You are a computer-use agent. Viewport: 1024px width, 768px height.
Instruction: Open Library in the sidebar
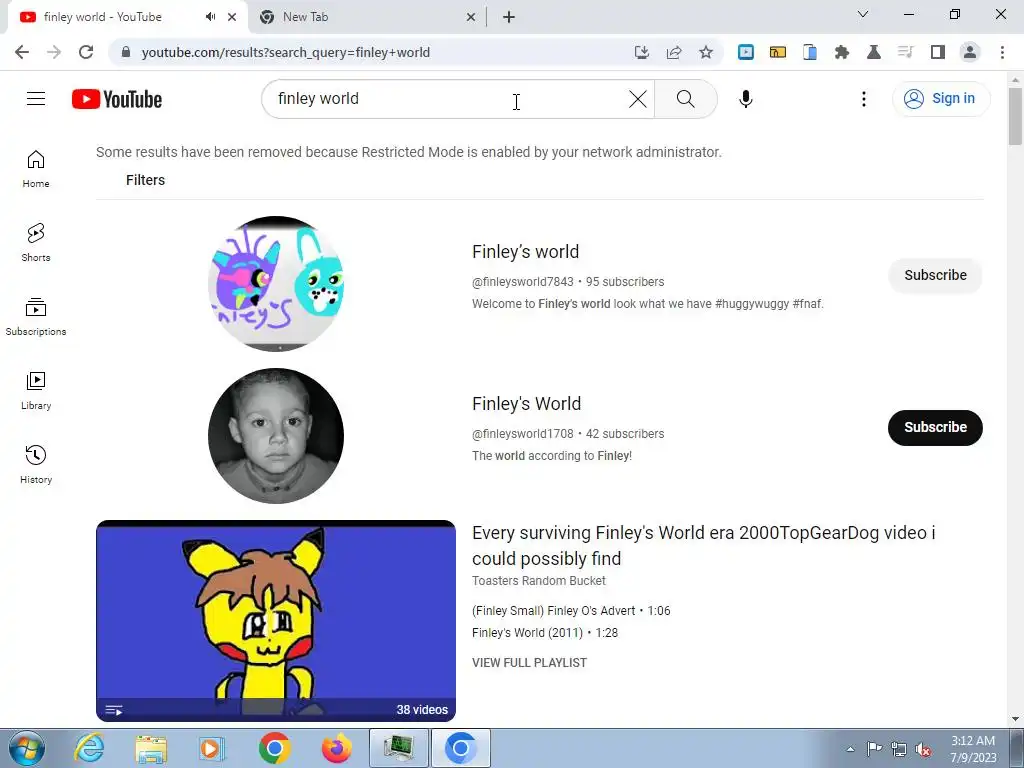pyautogui.click(x=36, y=391)
